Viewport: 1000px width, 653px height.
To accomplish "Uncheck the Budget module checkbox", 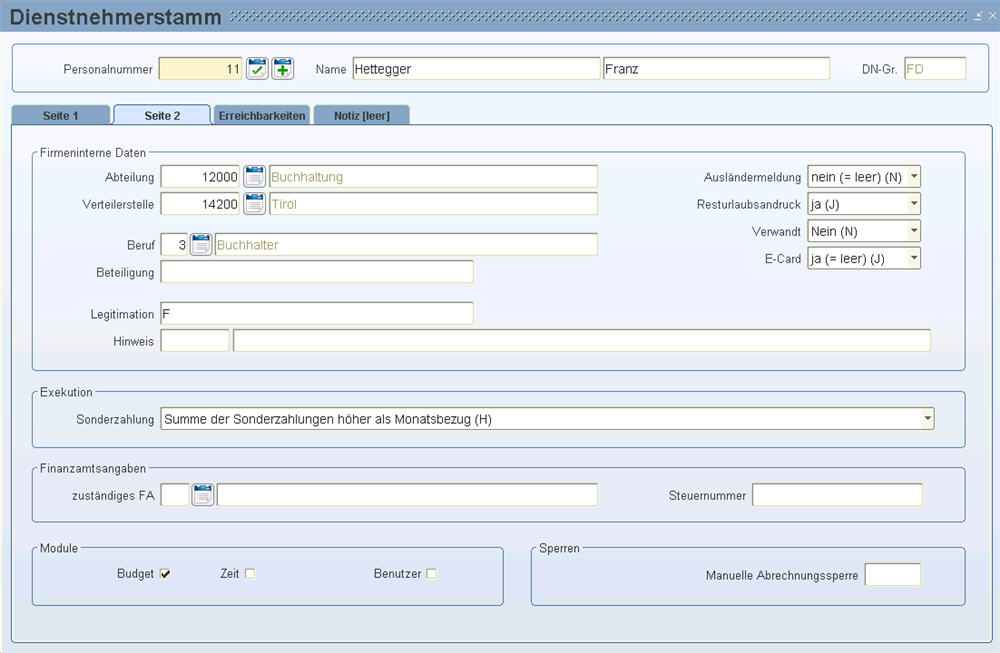I will (x=165, y=574).
